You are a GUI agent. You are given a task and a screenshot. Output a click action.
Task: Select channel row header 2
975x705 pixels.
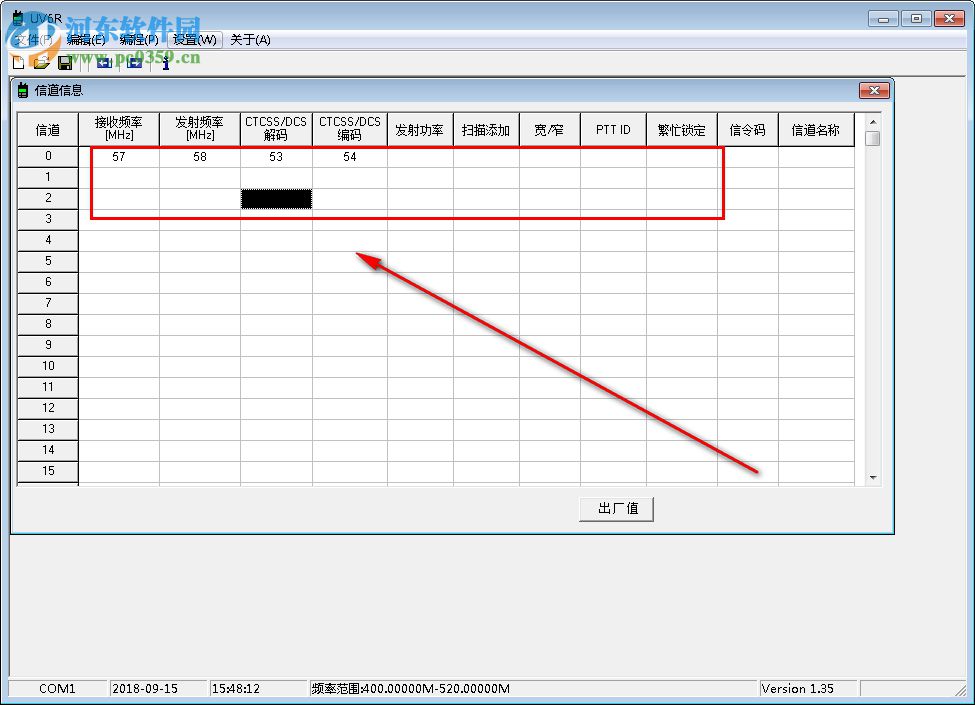click(48, 198)
